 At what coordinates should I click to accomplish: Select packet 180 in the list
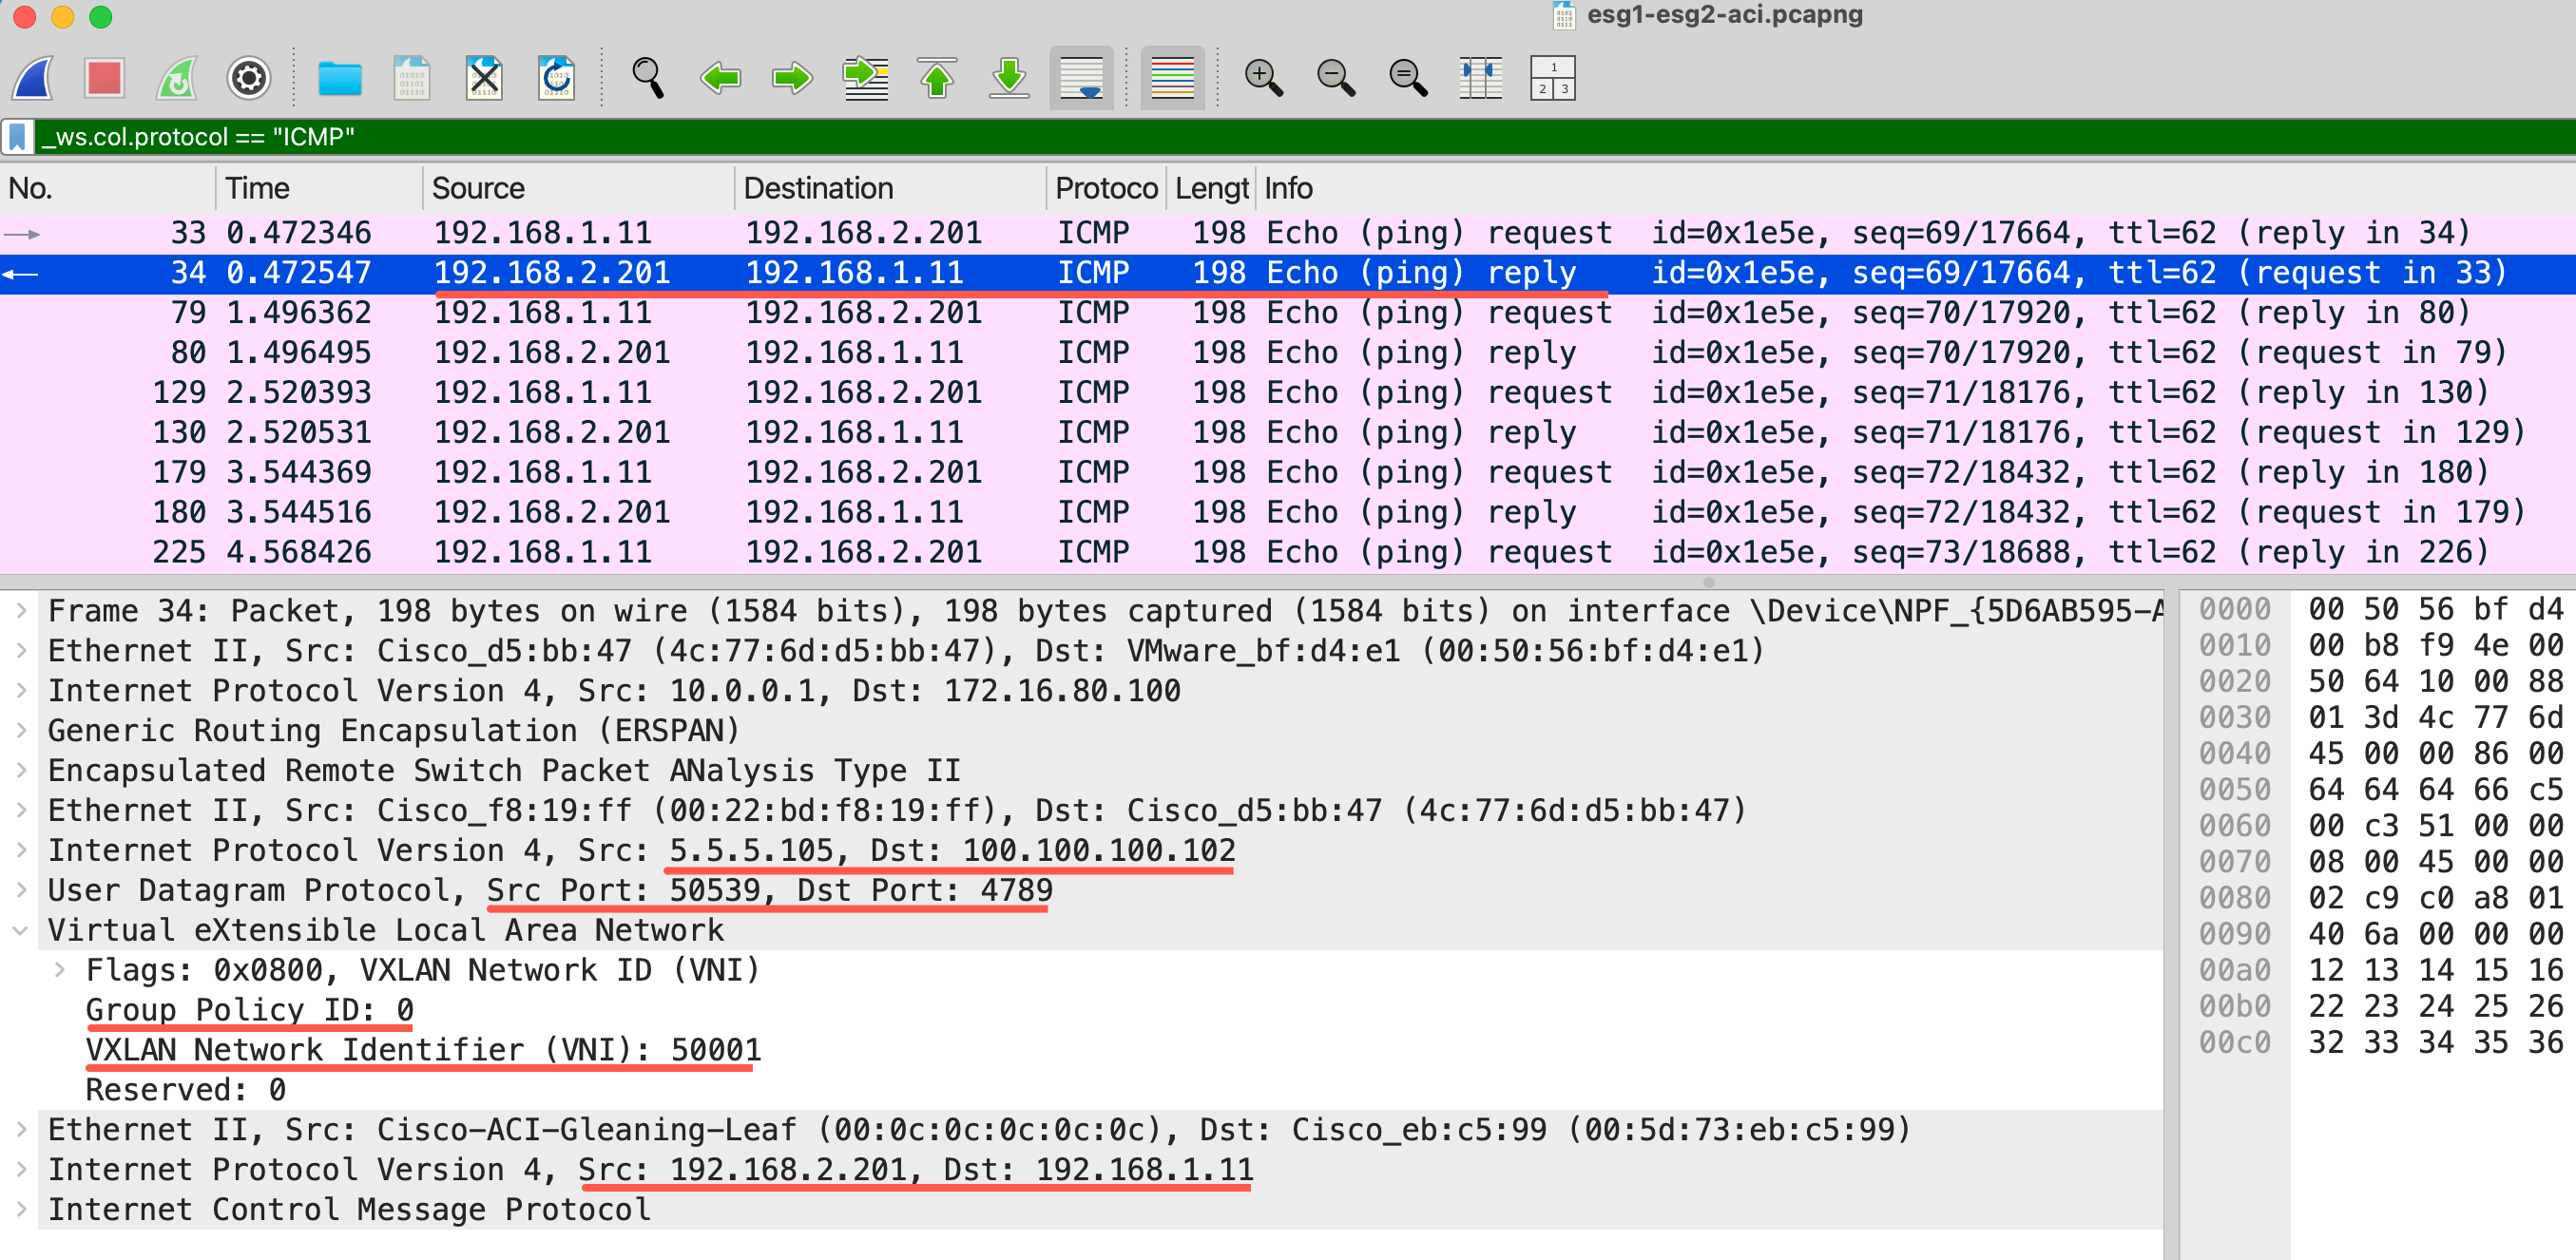[1288, 513]
